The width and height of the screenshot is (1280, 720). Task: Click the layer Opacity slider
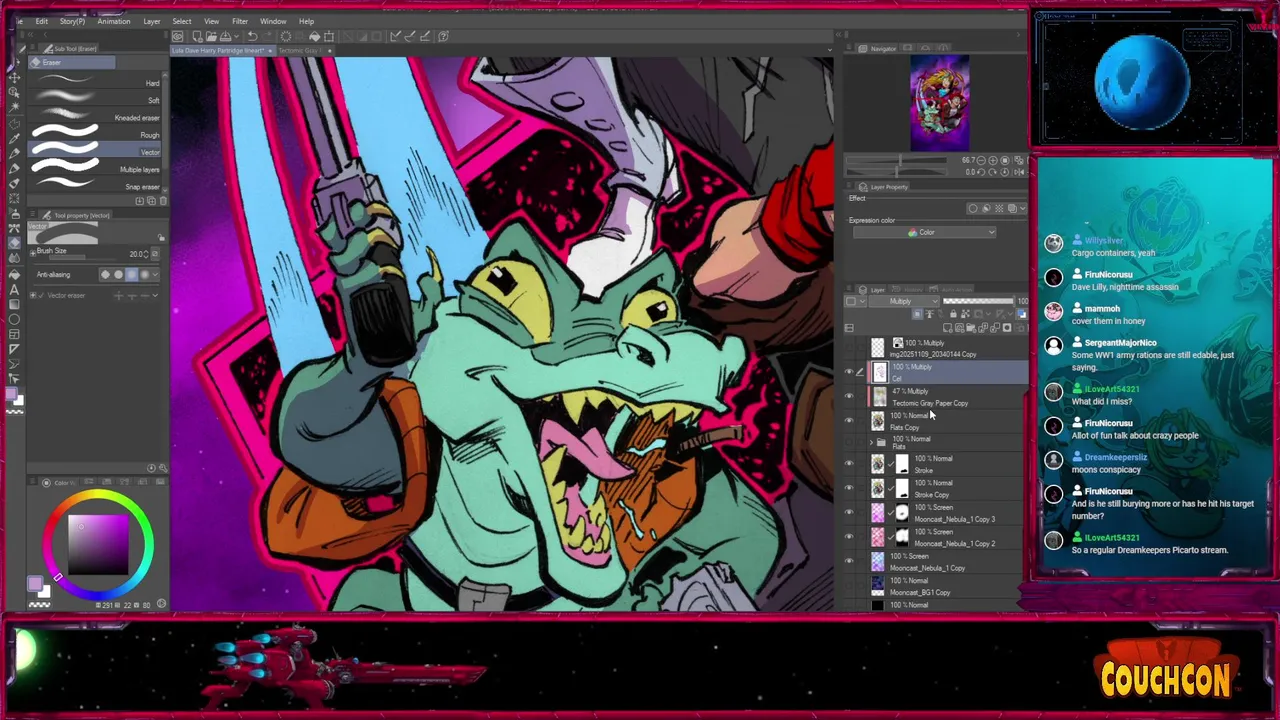(x=978, y=301)
